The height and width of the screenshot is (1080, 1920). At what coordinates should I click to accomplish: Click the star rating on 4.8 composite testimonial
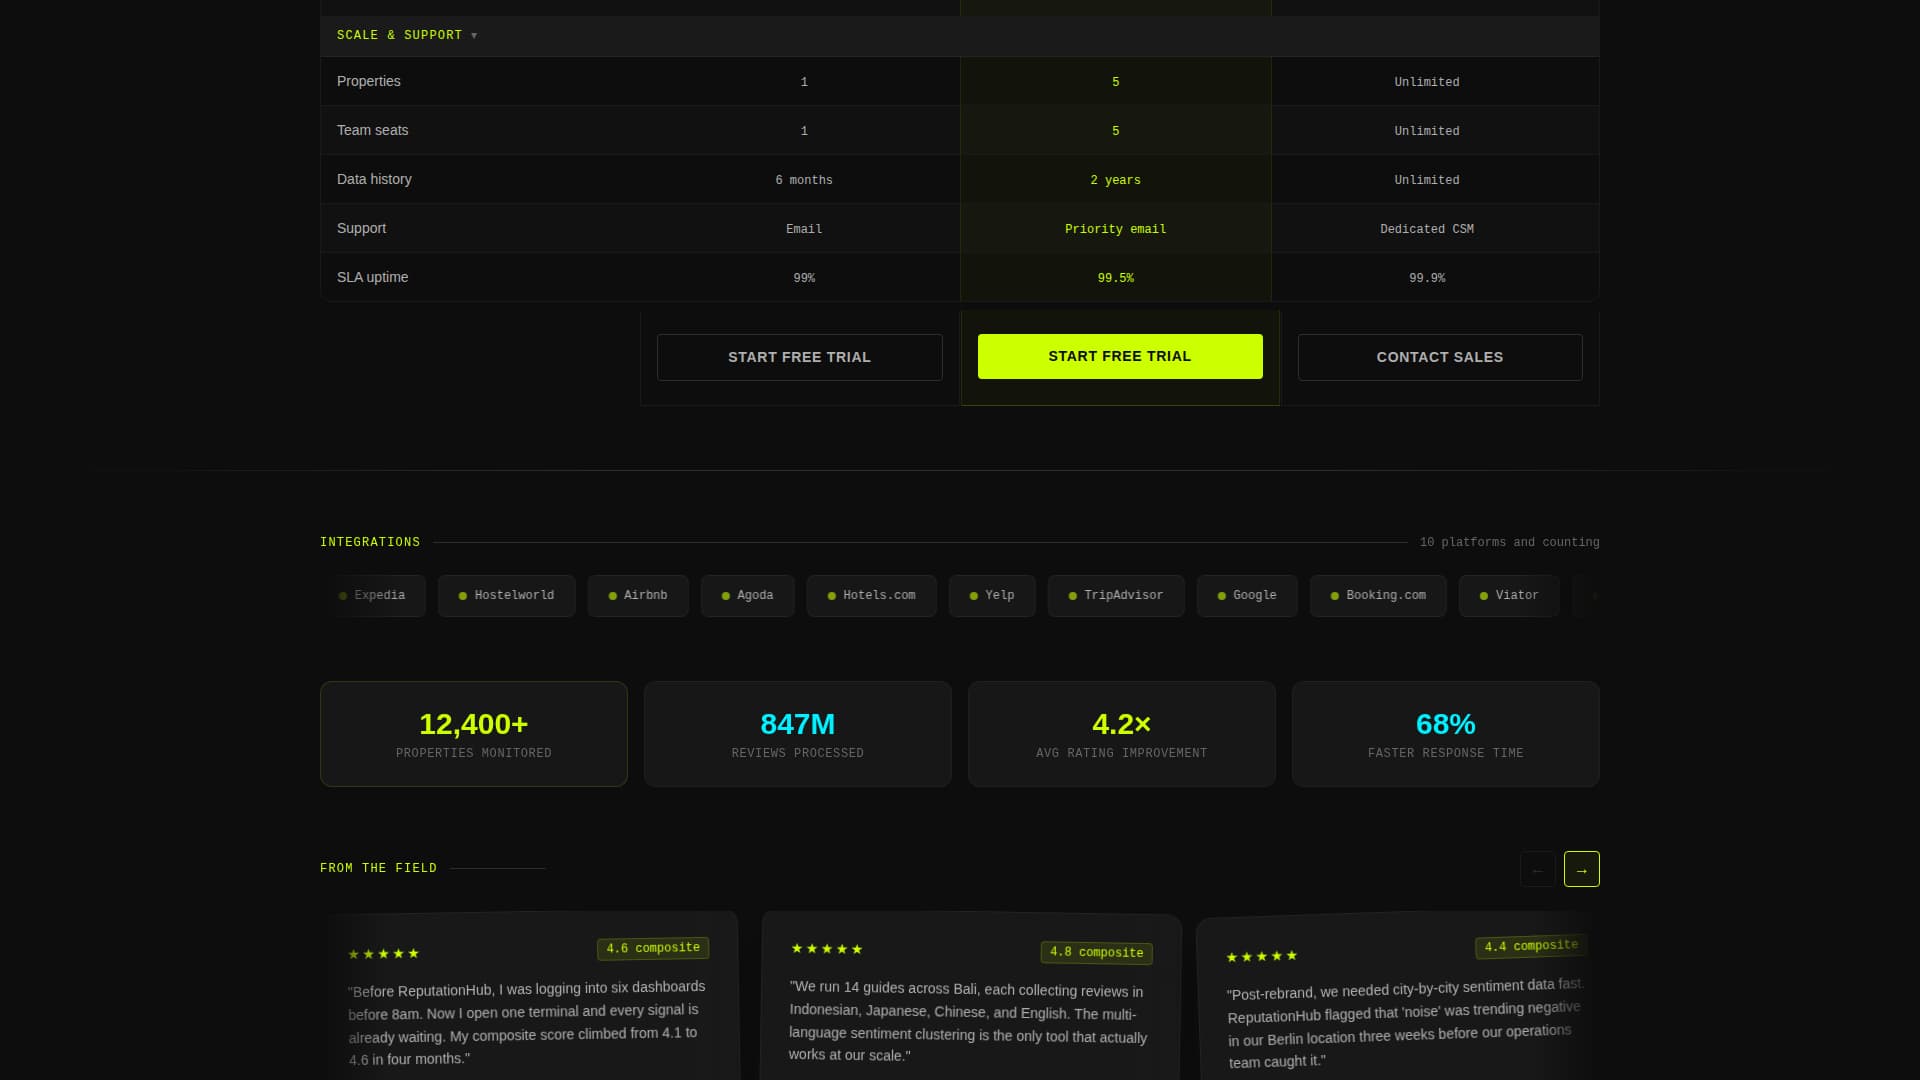click(x=826, y=949)
